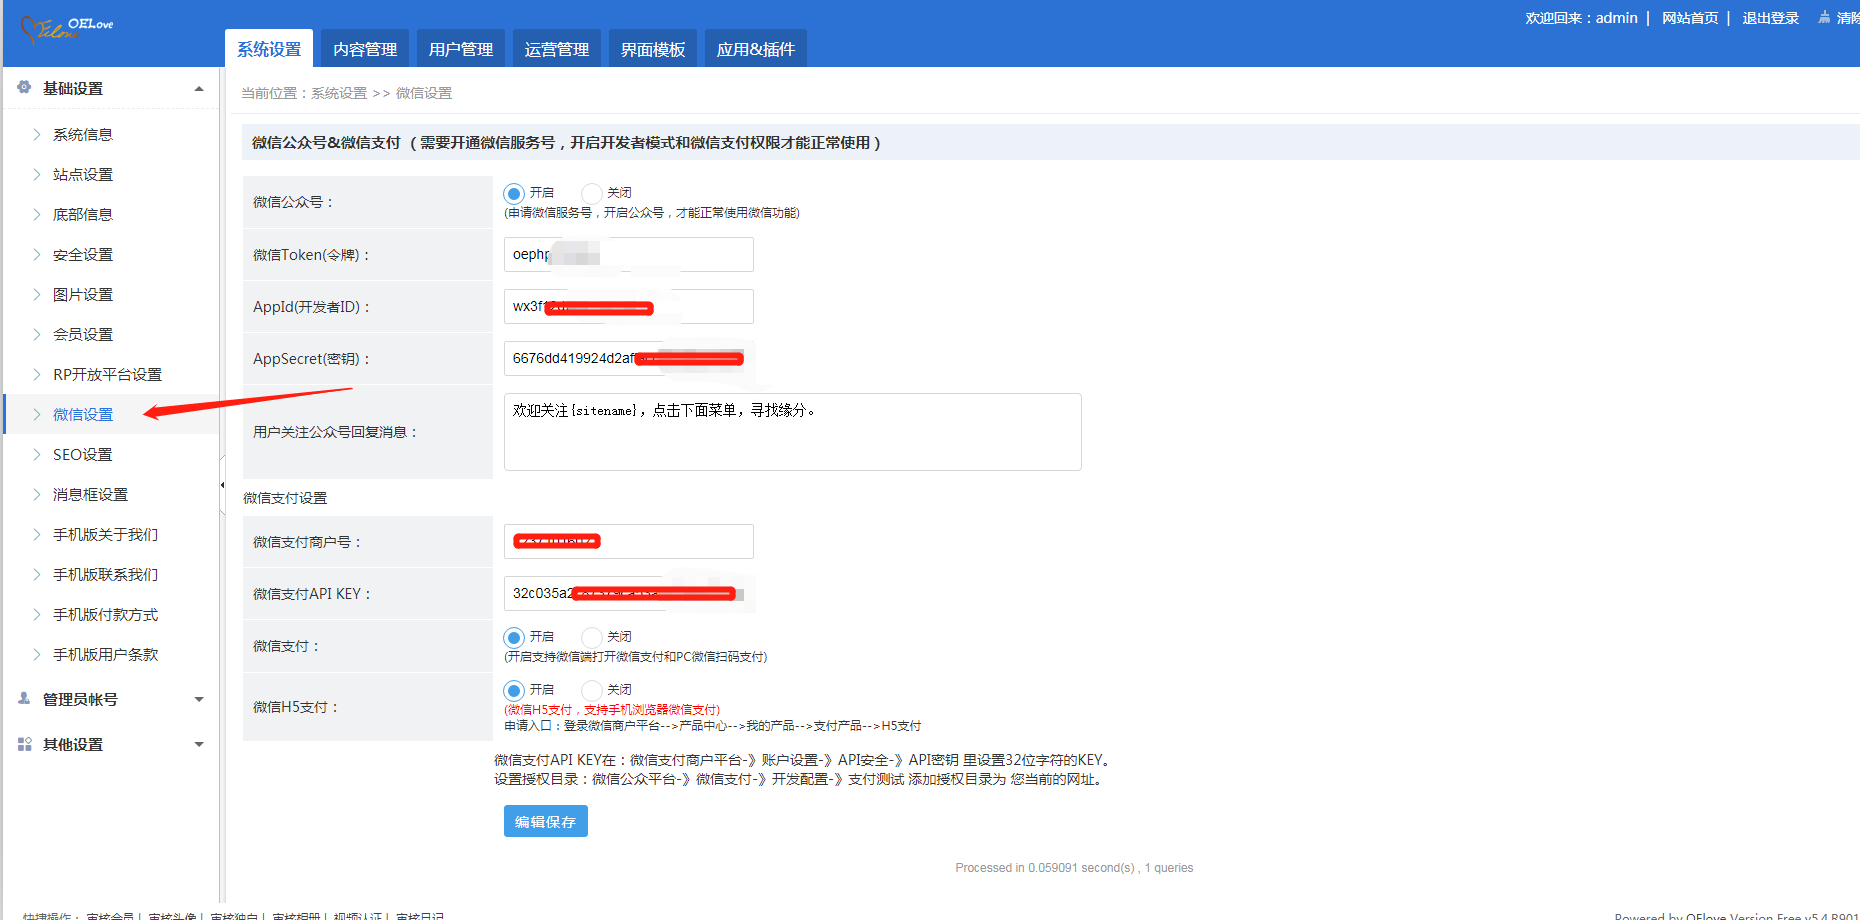Click the user icon beside 管理员帐号
This screenshot has width=1860, height=920.
pos(24,699)
